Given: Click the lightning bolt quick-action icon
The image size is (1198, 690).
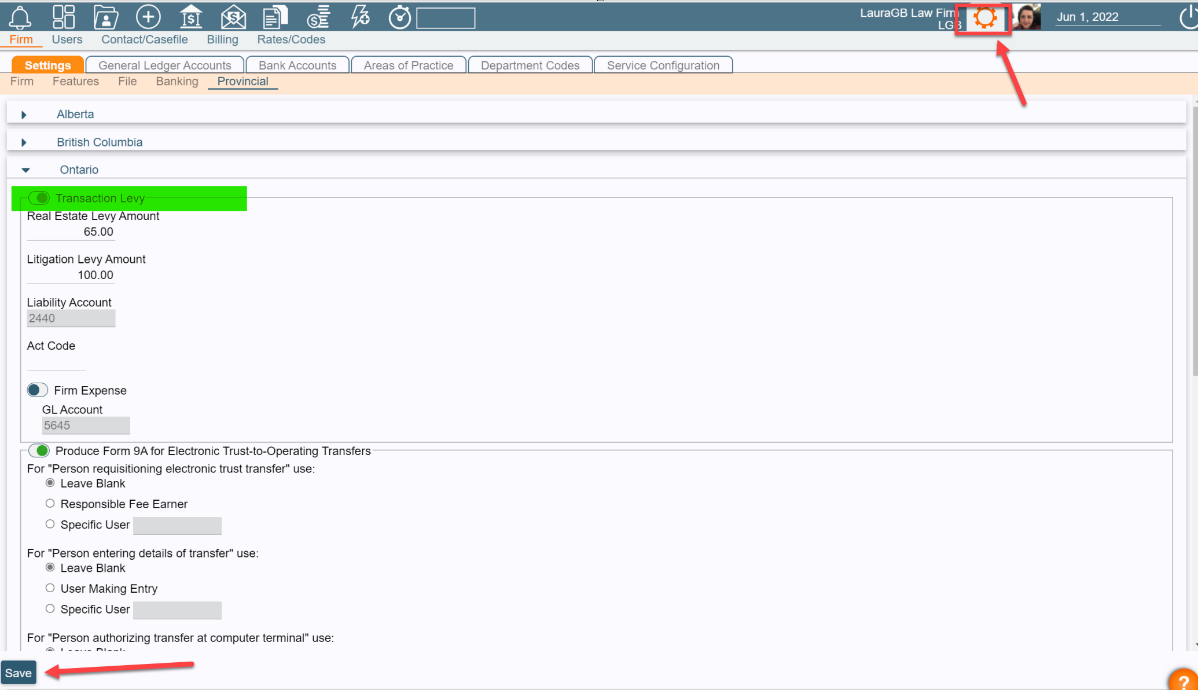Looking at the screenshot, I should point(360,16).
